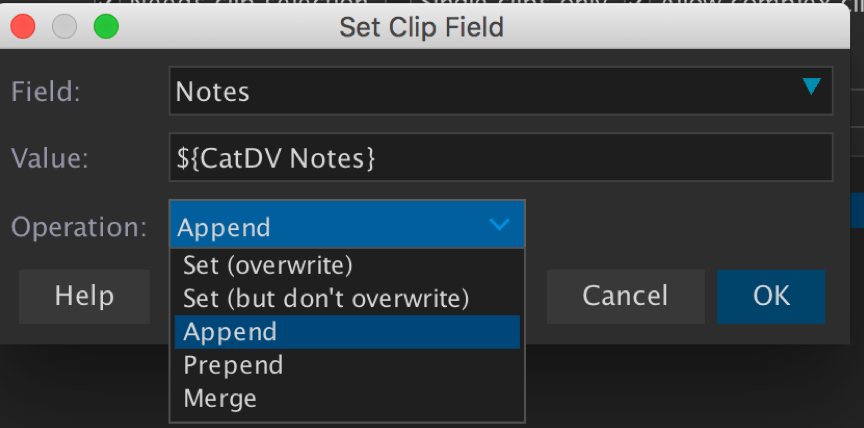This screenshot has width=864, height=428.
Task: Select the "Set (overwrite)" option
Action: point(268,265)
